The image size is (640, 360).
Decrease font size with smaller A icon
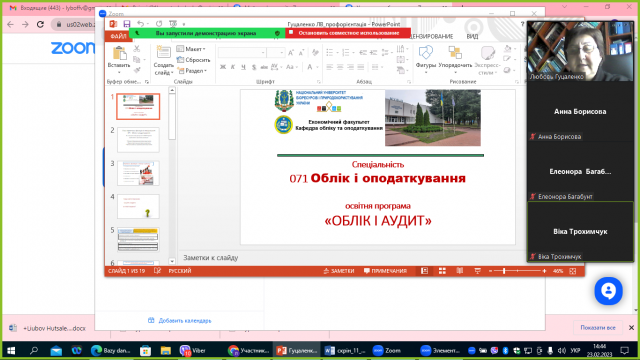301,53
